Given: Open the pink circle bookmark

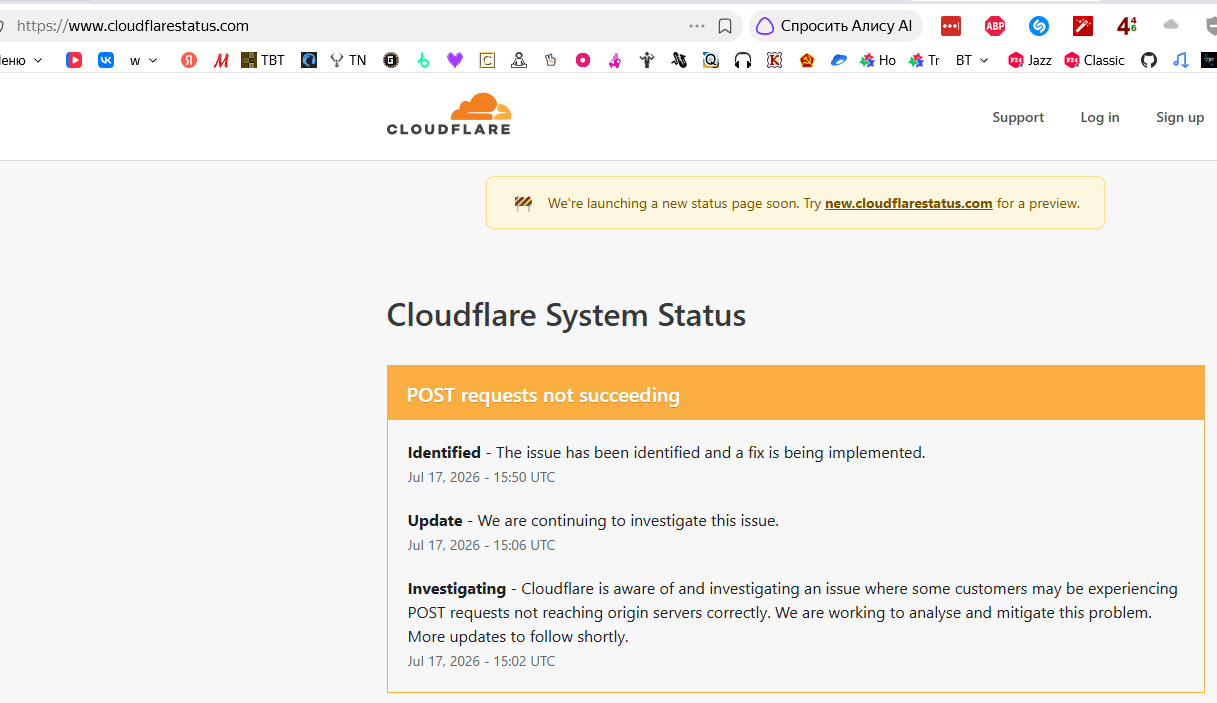Looking at the screenshot, I should click(583, 60).
